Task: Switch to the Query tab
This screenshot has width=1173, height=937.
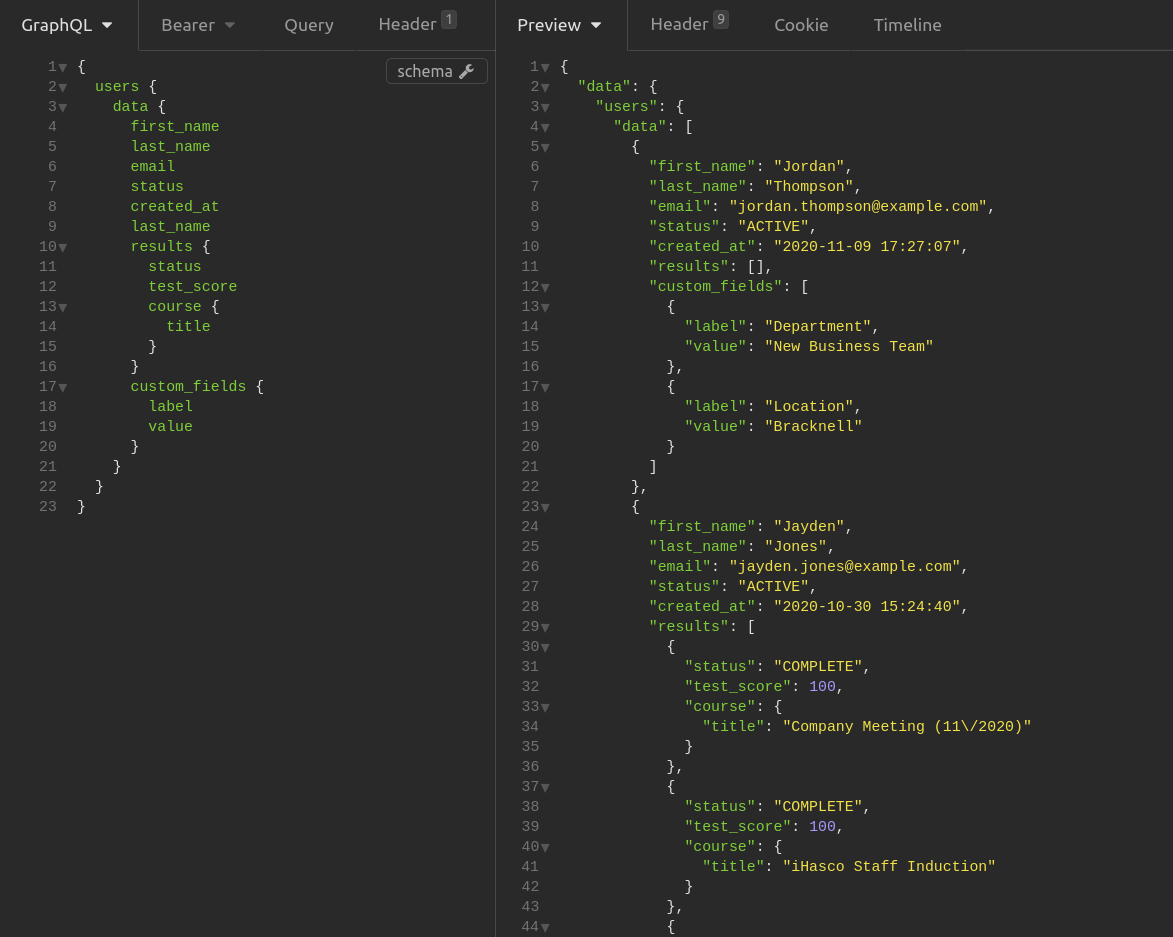Action: click(309, 25)
